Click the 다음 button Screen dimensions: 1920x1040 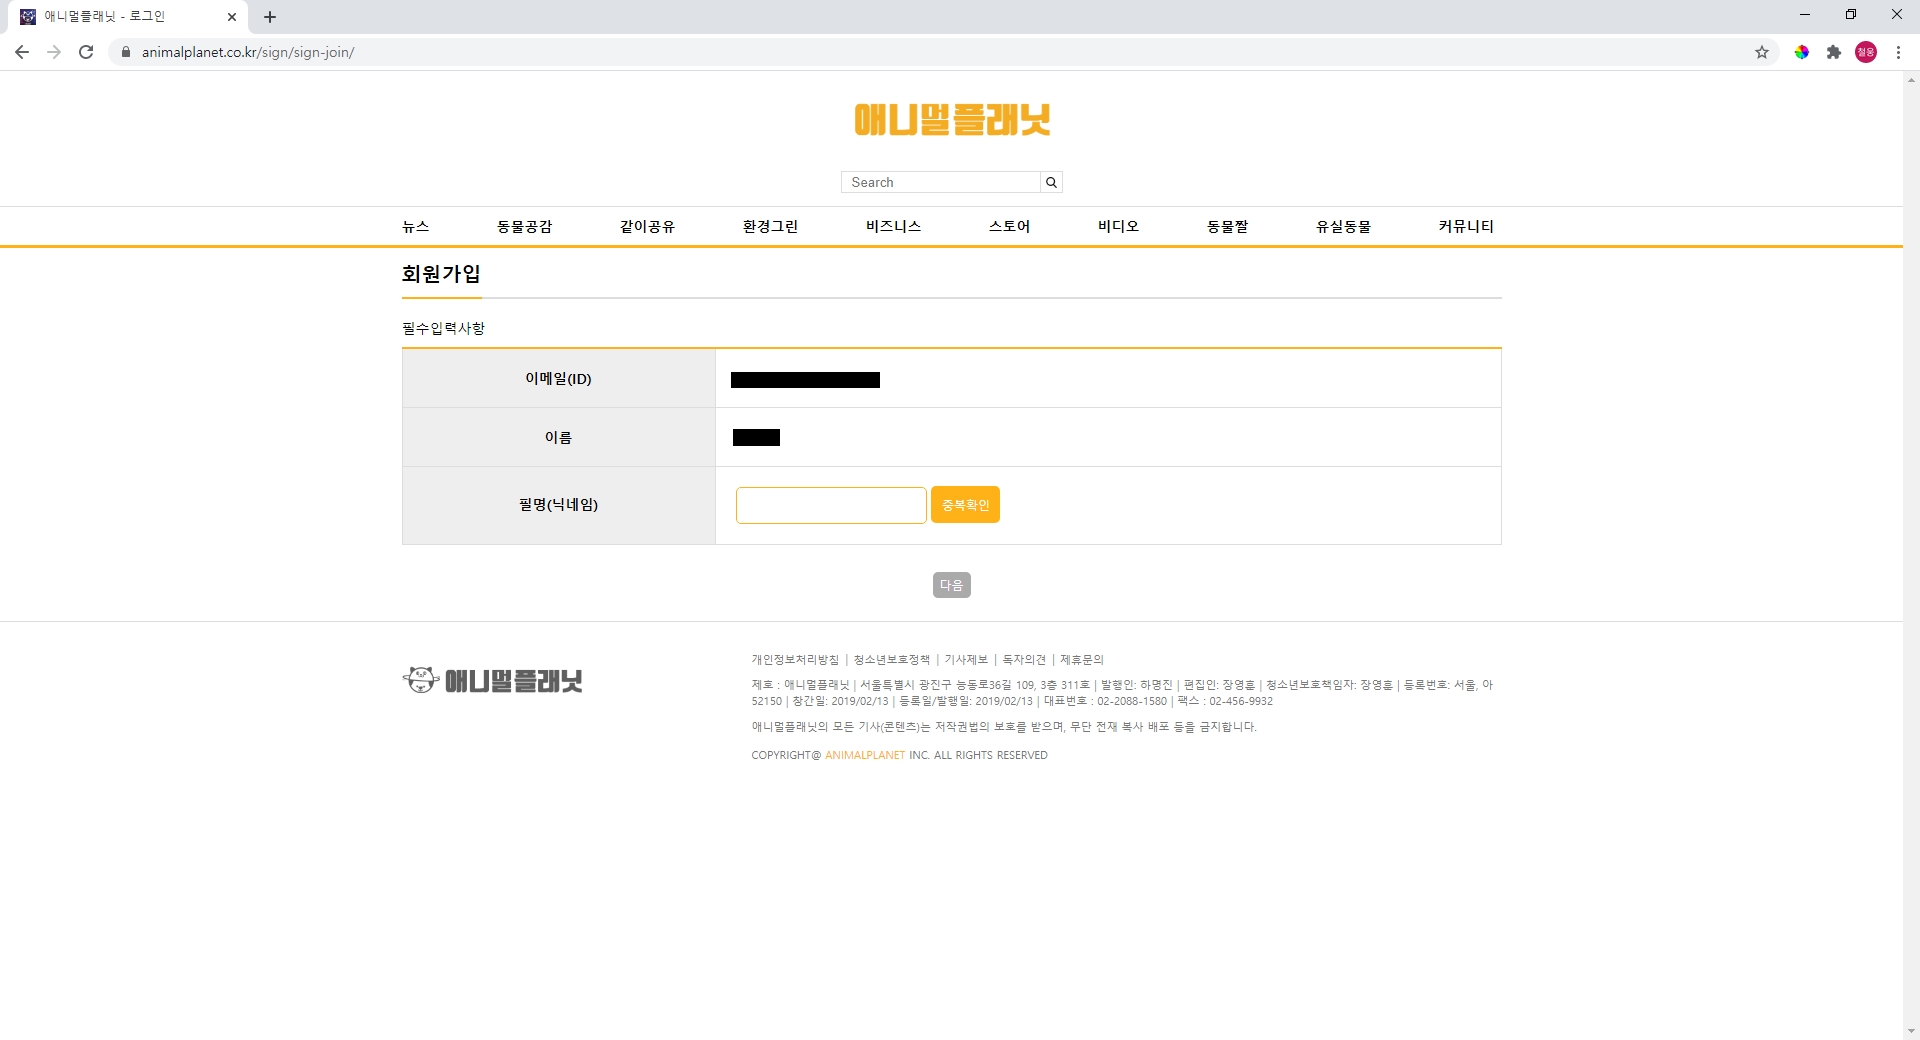[951, 585]
